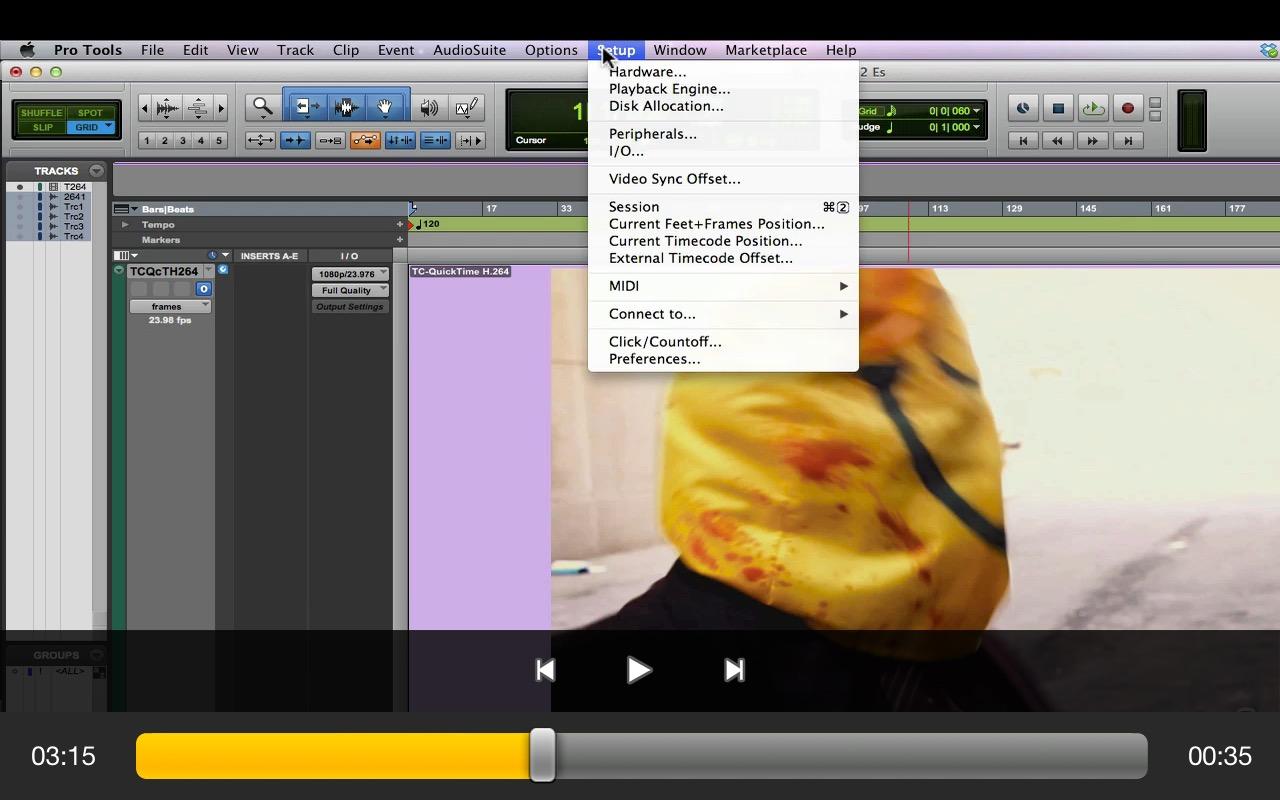Select the Trim tool
This screenshot has width=1280, height=800.
click(x=307, y=107)
